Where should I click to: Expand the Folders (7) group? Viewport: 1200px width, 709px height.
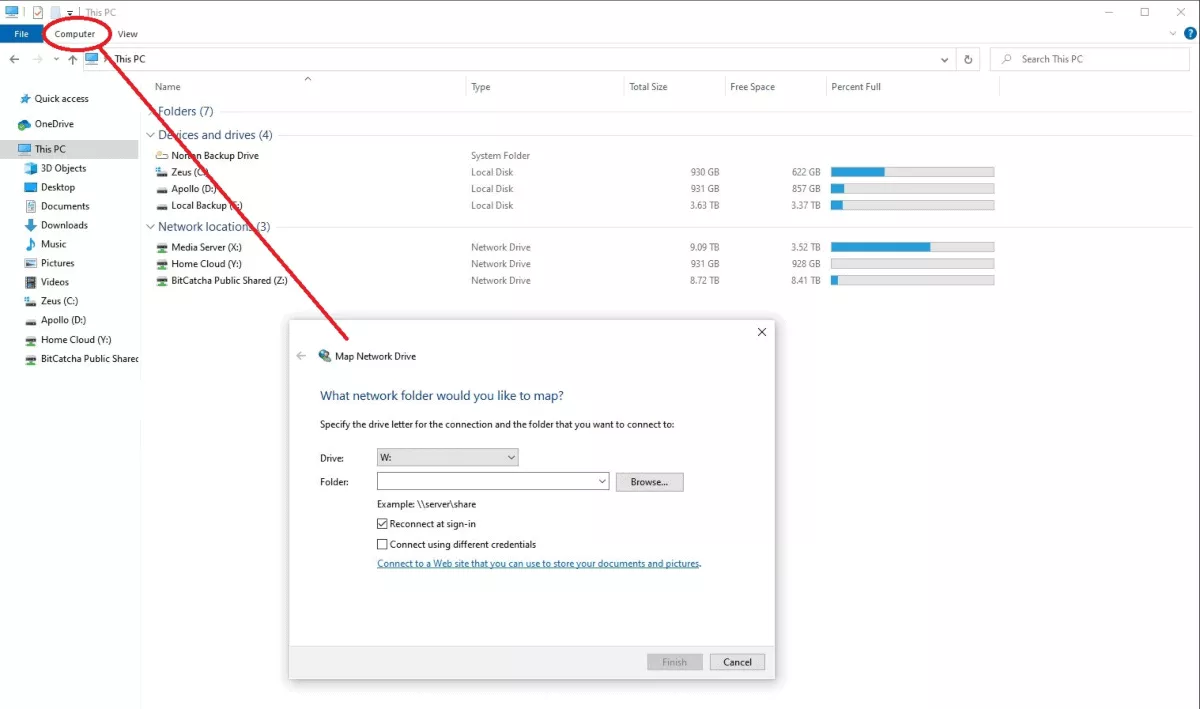coord(152,112)
